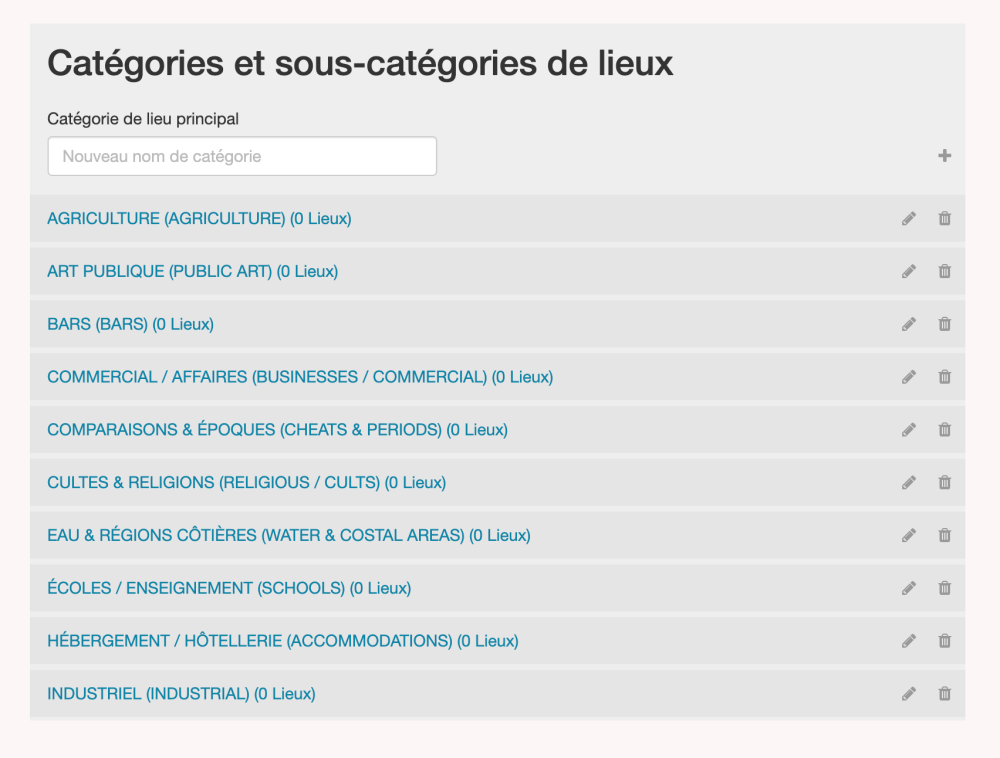Delete the BARS category via trash icon
The width and height of the screenshot is (1000, 758).
[944, 324]
